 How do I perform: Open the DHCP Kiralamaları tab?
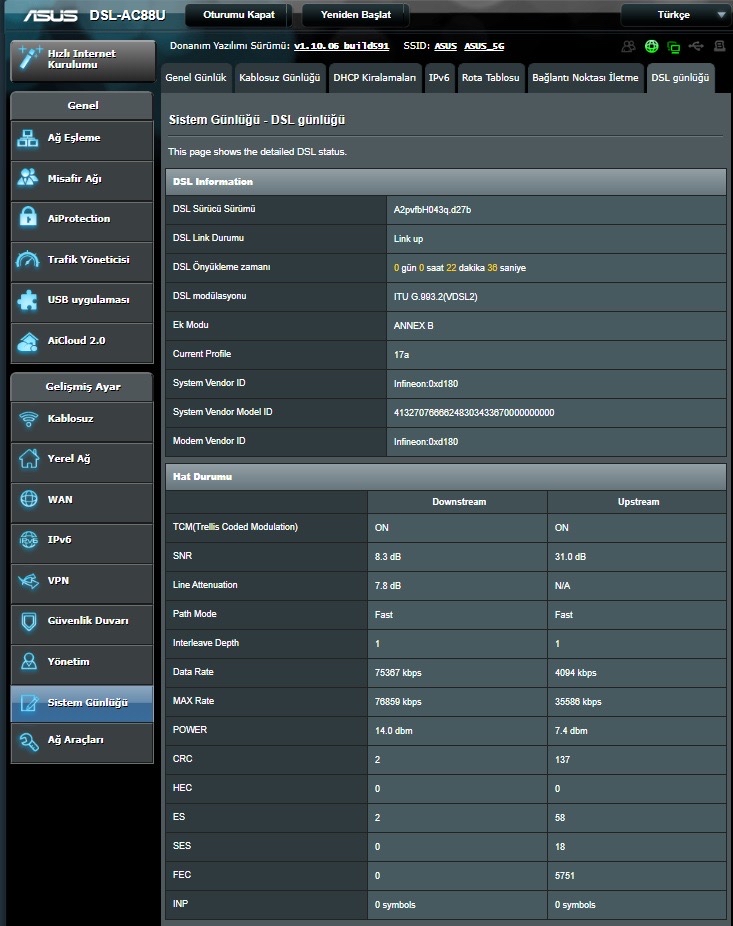click(x=374, y=78)
